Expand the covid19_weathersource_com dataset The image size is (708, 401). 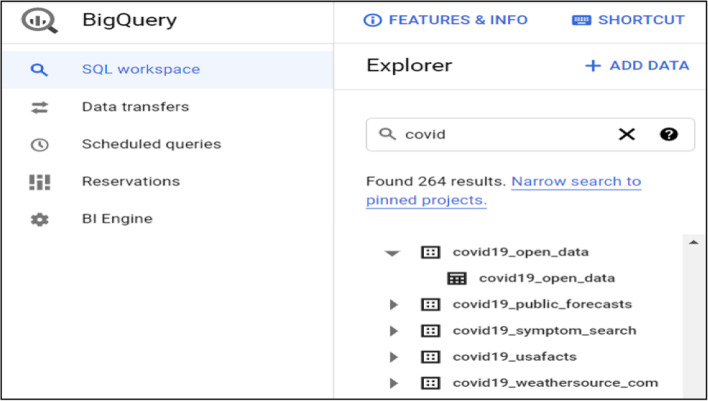pyautogui.click(x=393, y=383)
